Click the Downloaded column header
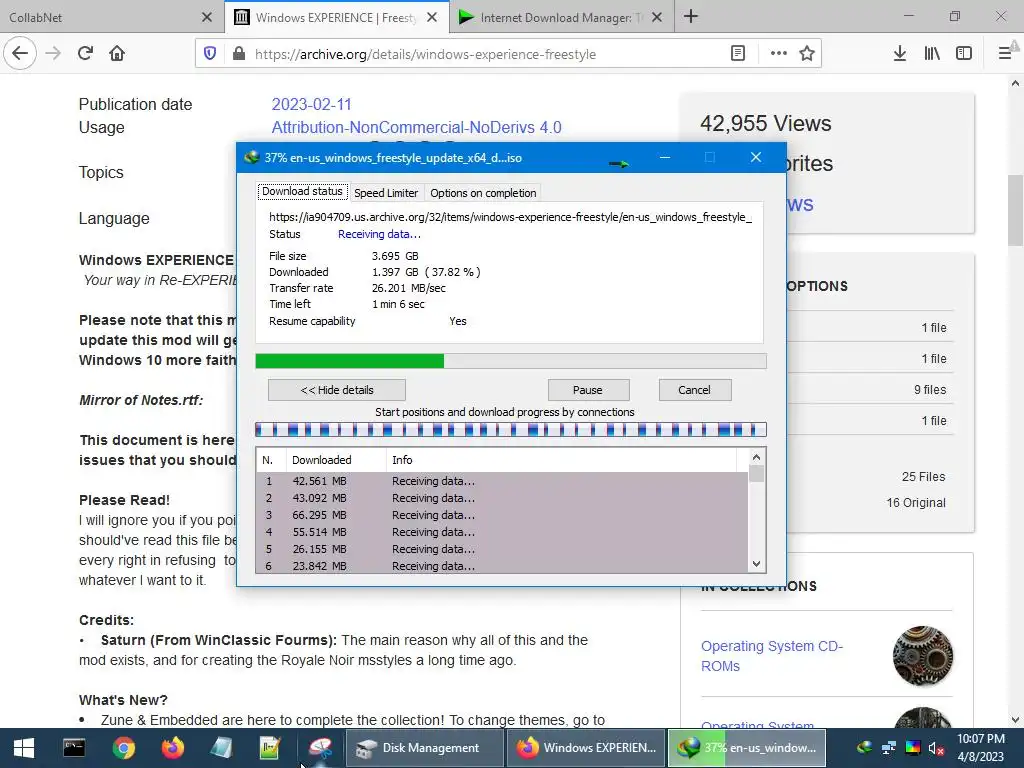The width and height of the screenshot is (1024, 768). (x=336, y=460)
